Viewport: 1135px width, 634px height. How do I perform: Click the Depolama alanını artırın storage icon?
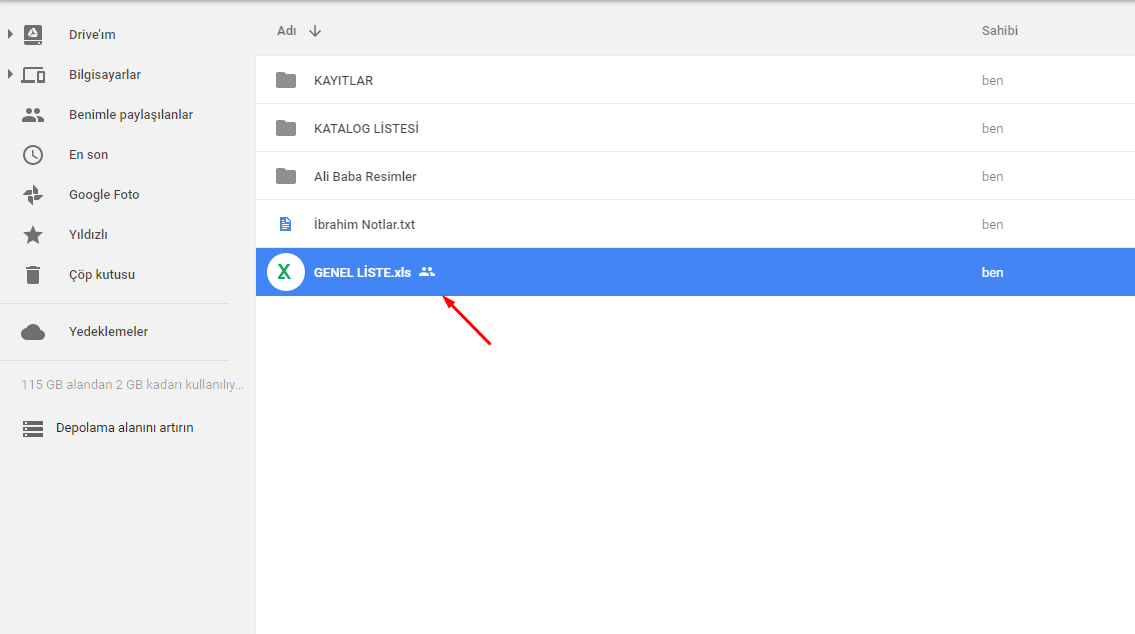point(33,428)
